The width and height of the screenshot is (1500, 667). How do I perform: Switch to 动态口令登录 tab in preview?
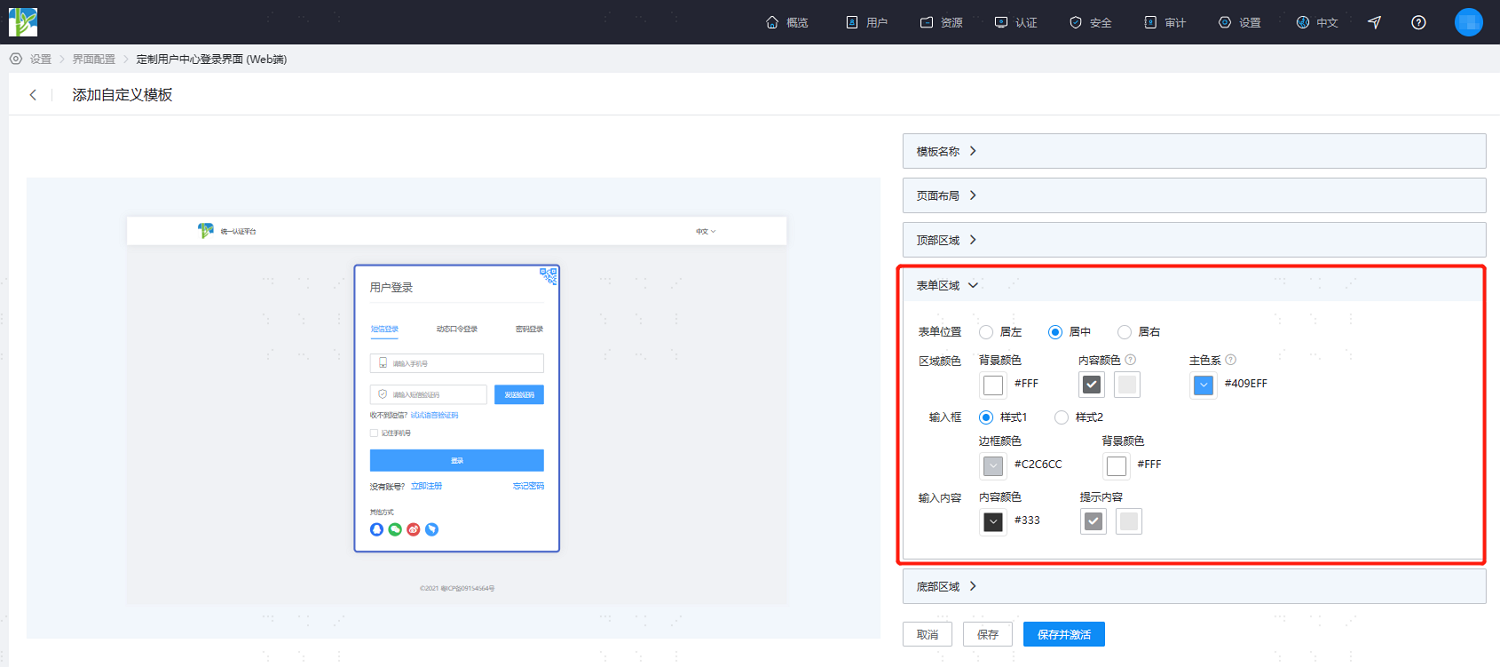(457, 329)
